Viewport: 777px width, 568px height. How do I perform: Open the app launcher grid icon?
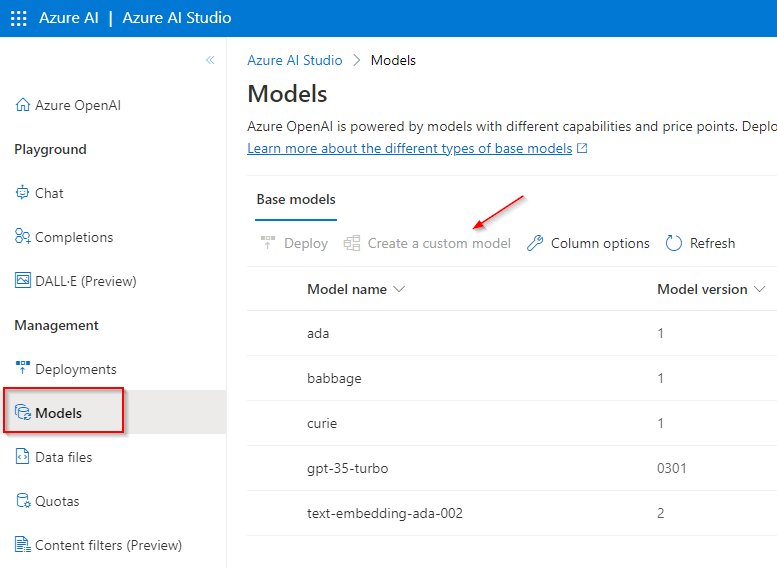coord(19,18)
